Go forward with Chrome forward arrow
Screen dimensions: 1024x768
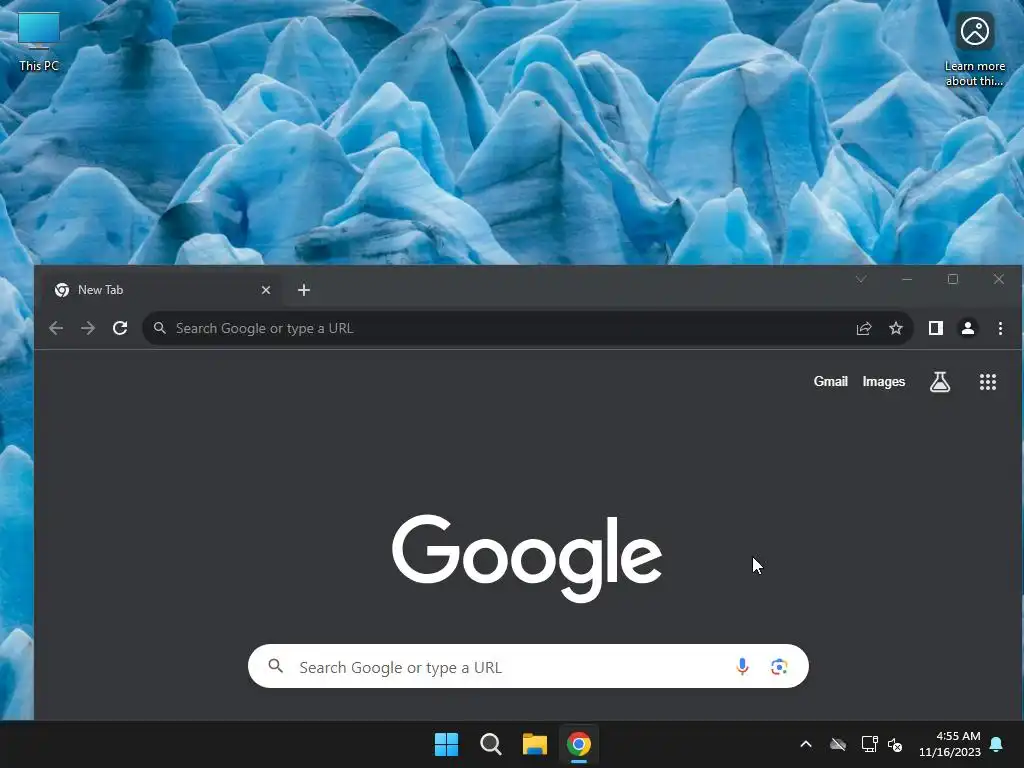click(88, 328)
